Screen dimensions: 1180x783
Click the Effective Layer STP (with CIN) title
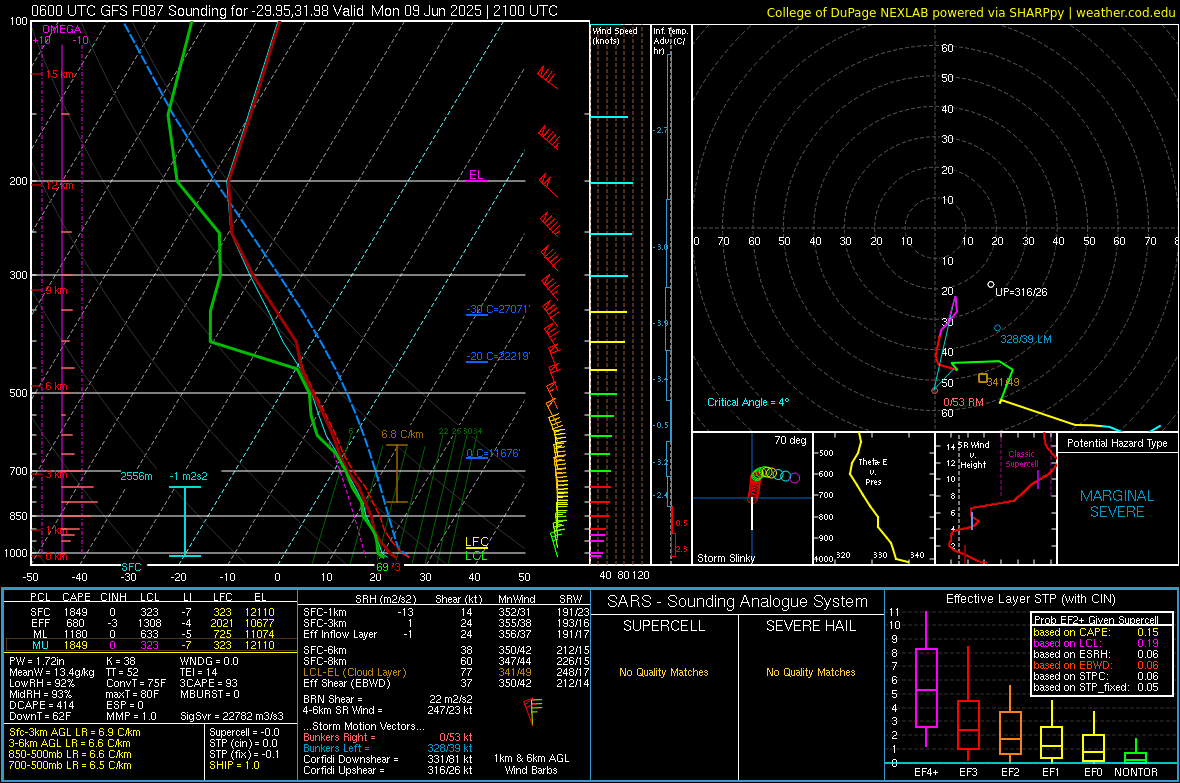(x=1031, y=599)
